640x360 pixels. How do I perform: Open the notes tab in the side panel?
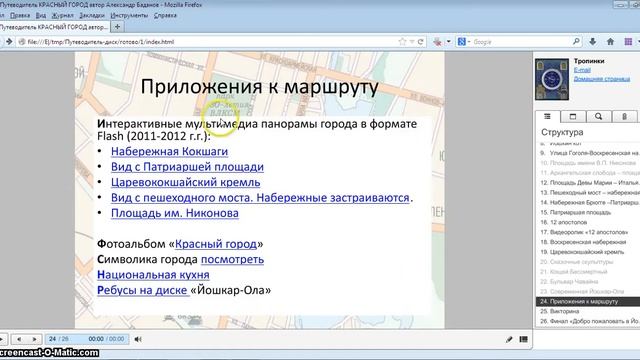point(624,117)
